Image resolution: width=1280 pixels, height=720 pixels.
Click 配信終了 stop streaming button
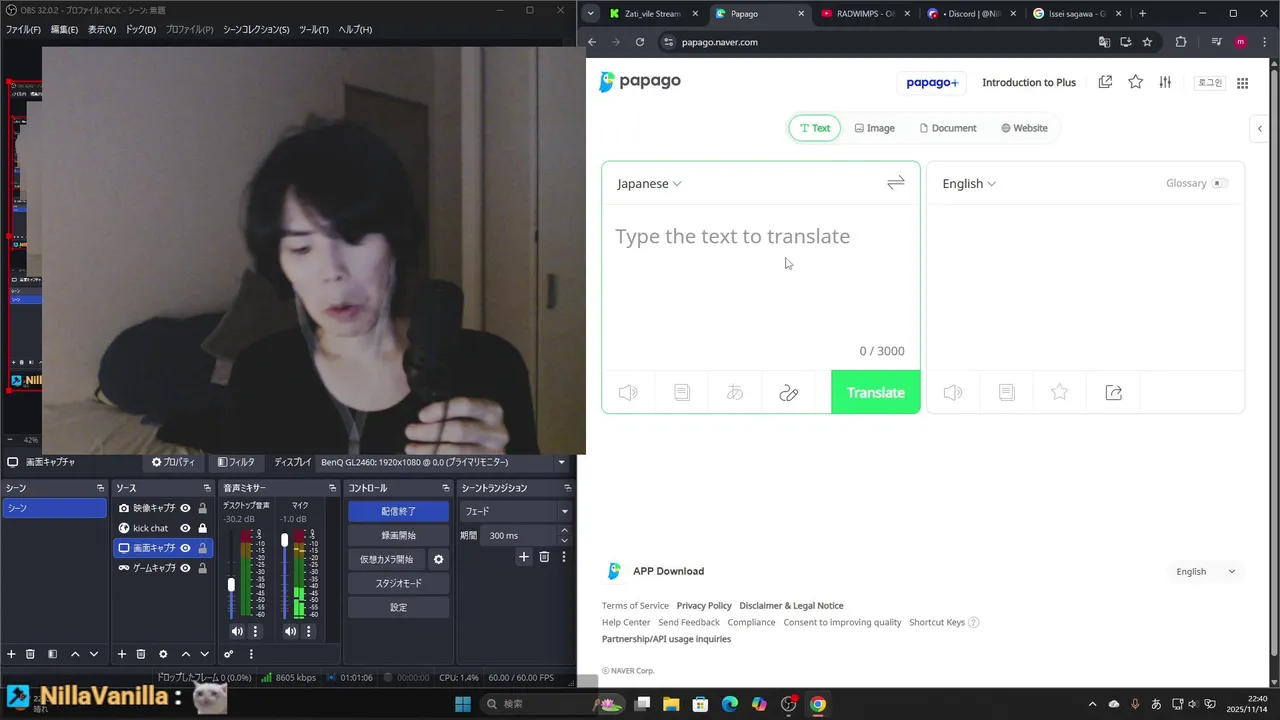pyautogui.click(x=398, y=511)
